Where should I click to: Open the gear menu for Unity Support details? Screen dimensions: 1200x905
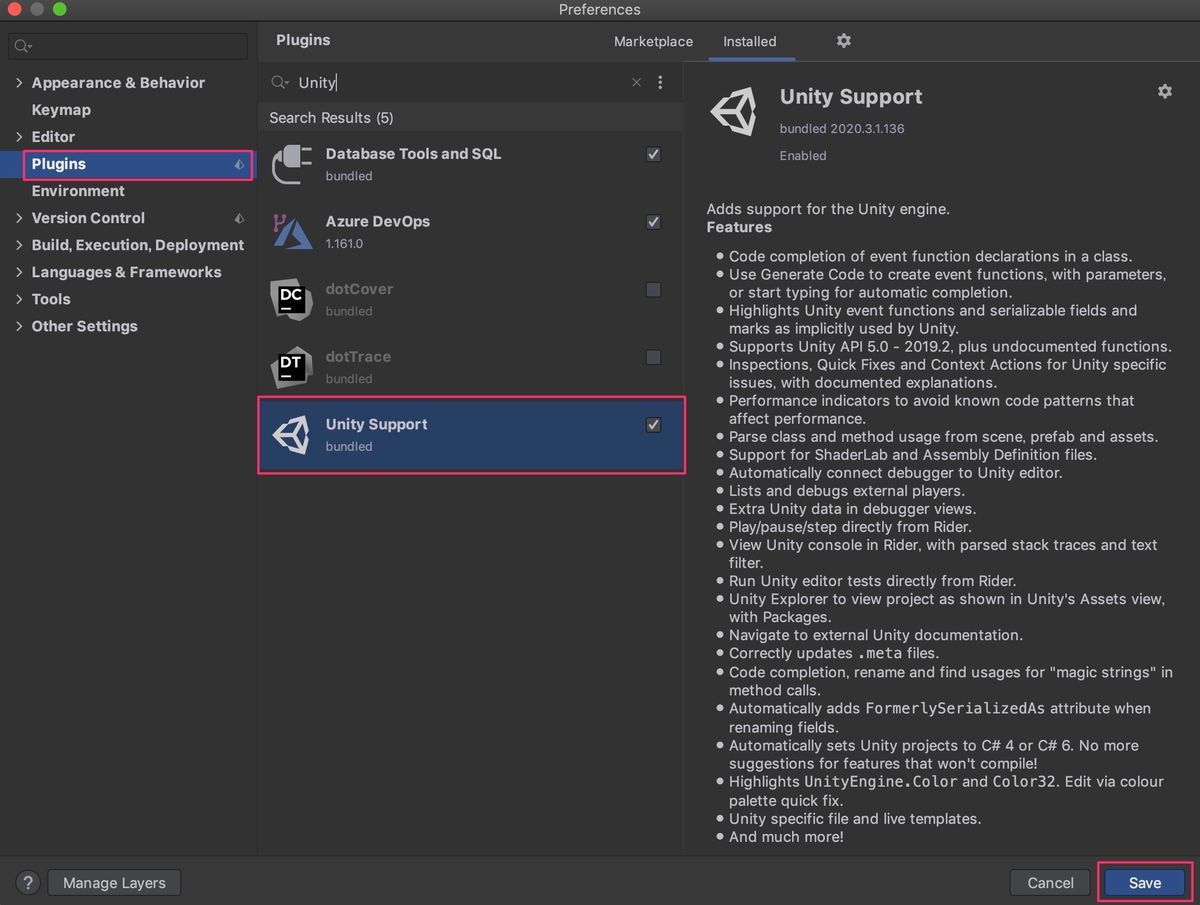pos(1164,91)
